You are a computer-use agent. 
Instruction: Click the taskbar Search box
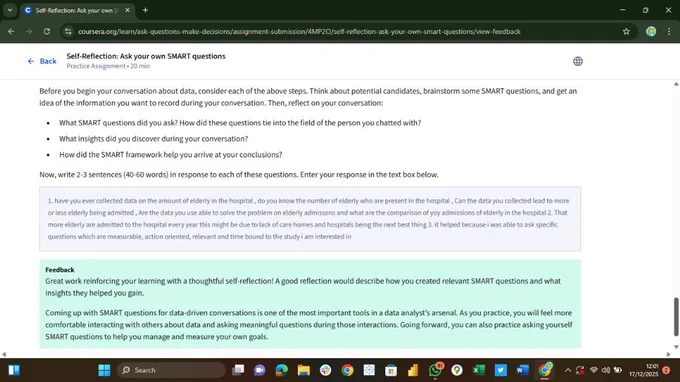click(x=172, y=370)
